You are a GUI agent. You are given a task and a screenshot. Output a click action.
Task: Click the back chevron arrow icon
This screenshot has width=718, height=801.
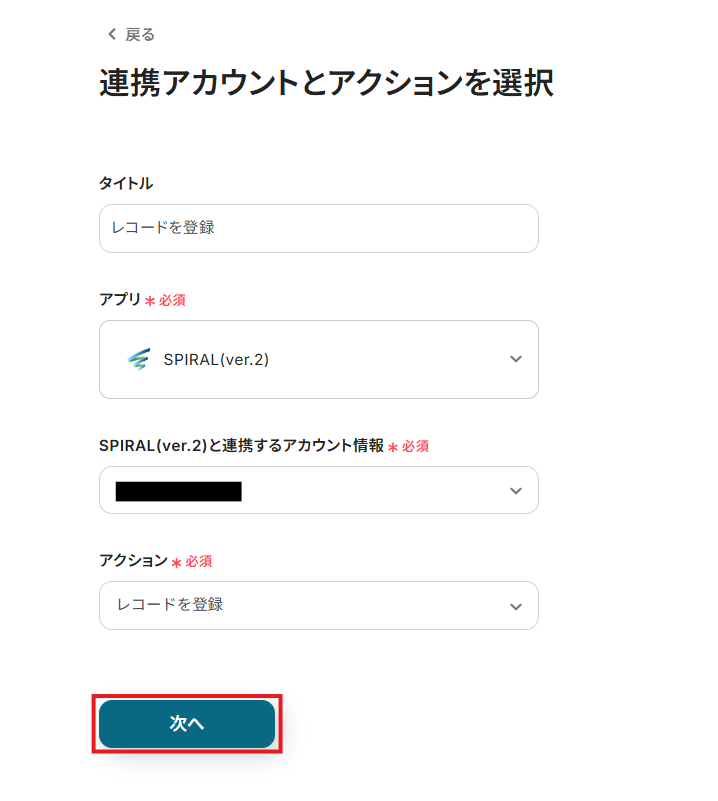click(111, 35)
